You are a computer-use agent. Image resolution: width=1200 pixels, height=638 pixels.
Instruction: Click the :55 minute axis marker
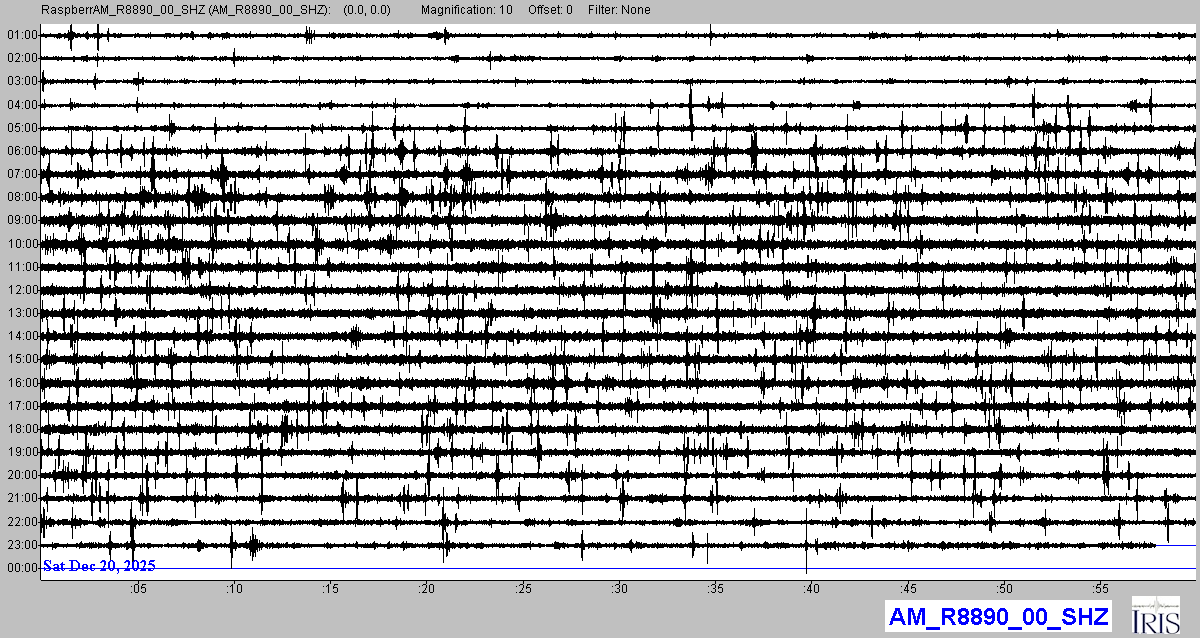[1102, 588]
